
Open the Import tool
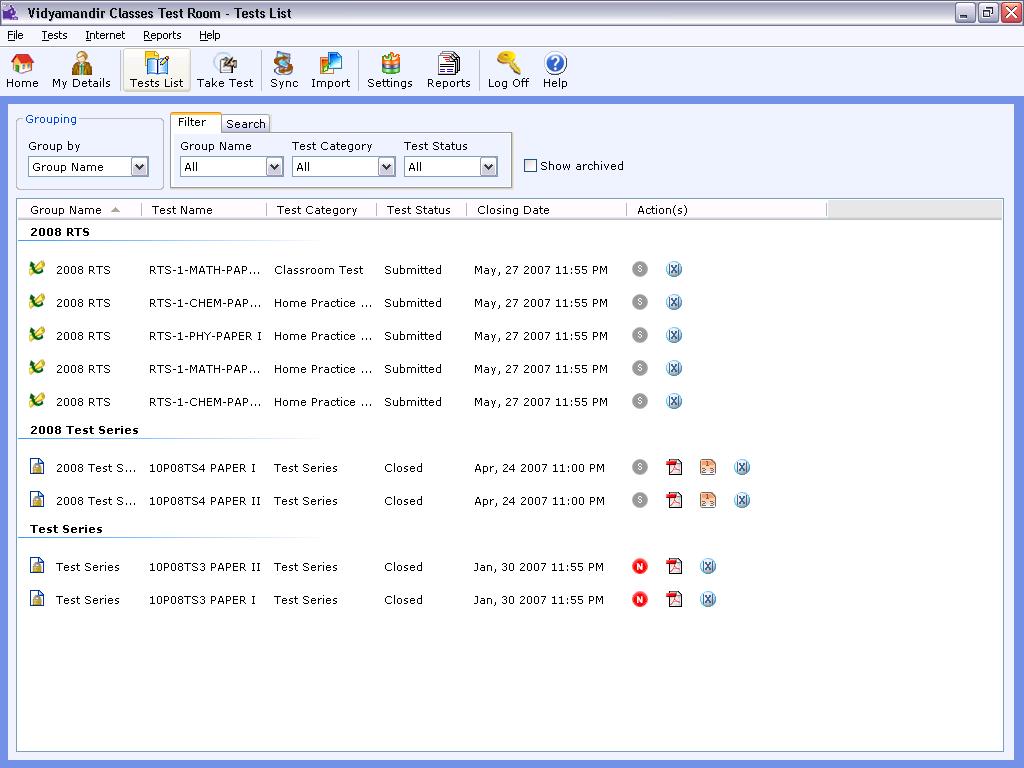[x=330, y=71]
